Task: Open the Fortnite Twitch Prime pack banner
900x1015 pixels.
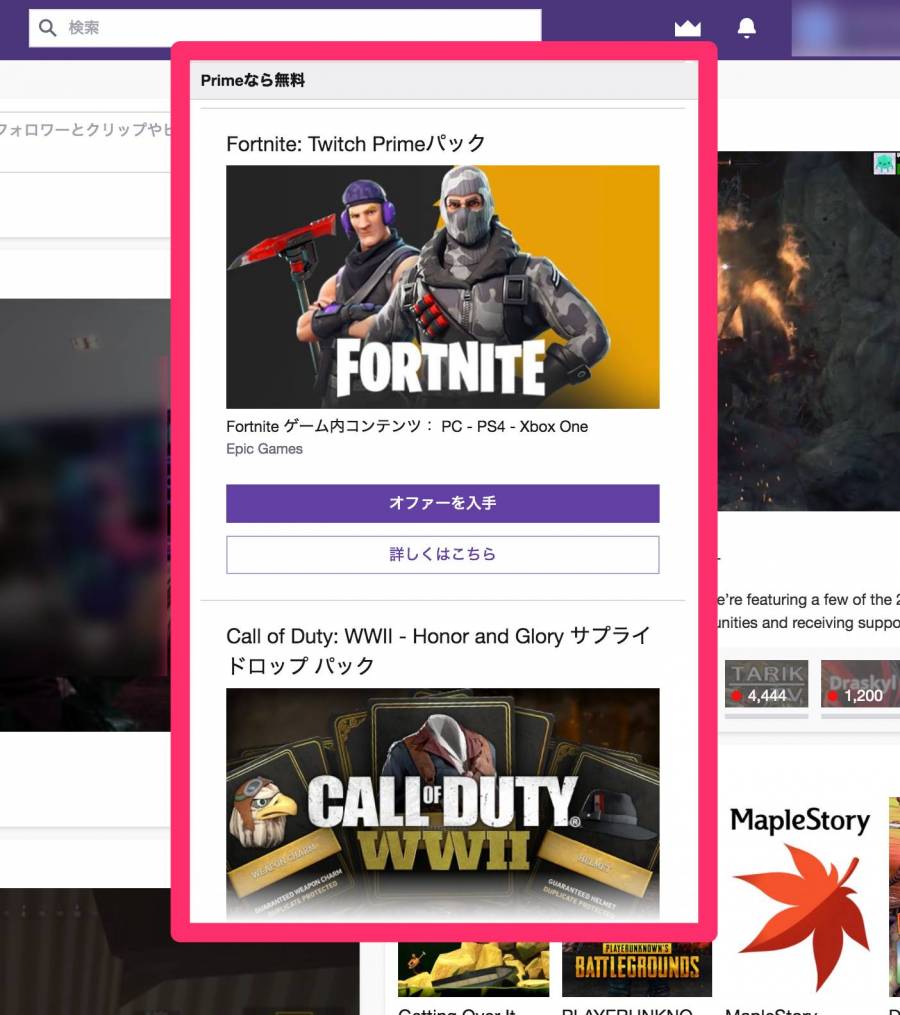Action: point(443,287)
